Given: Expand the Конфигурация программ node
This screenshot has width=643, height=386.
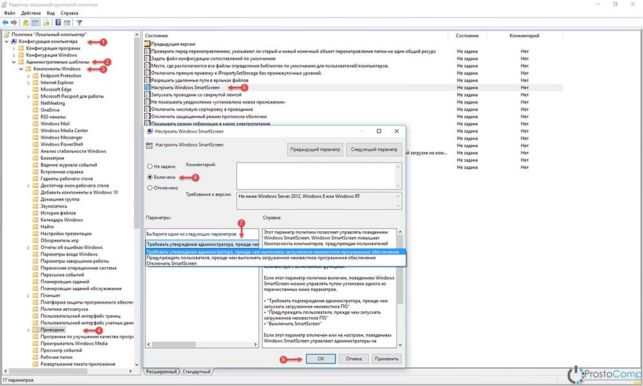Looking at the screenshot, I should (14, 48).
